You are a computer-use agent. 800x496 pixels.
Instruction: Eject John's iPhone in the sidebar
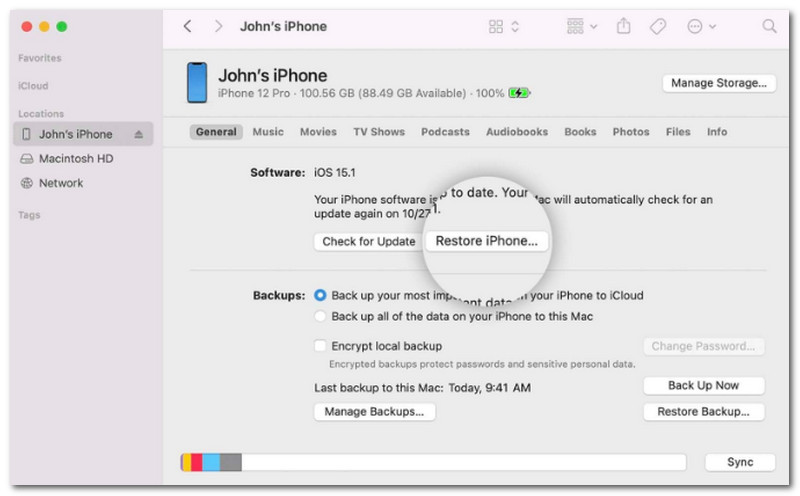click(x=138, y=134)
